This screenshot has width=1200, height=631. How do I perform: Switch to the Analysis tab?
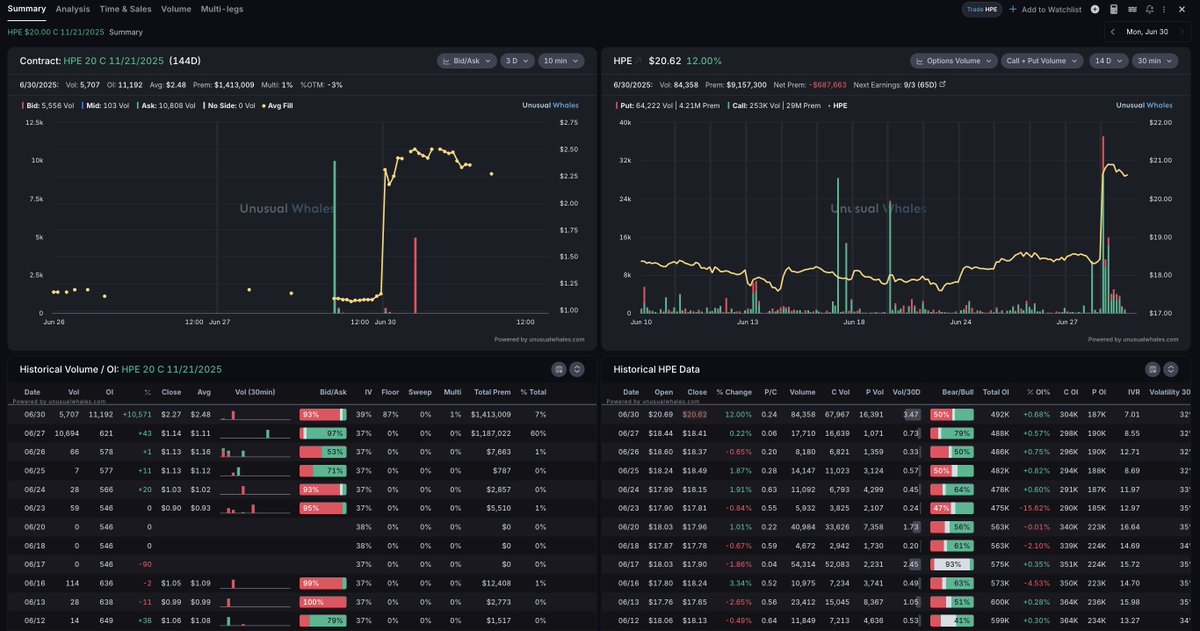pos(73,9)
